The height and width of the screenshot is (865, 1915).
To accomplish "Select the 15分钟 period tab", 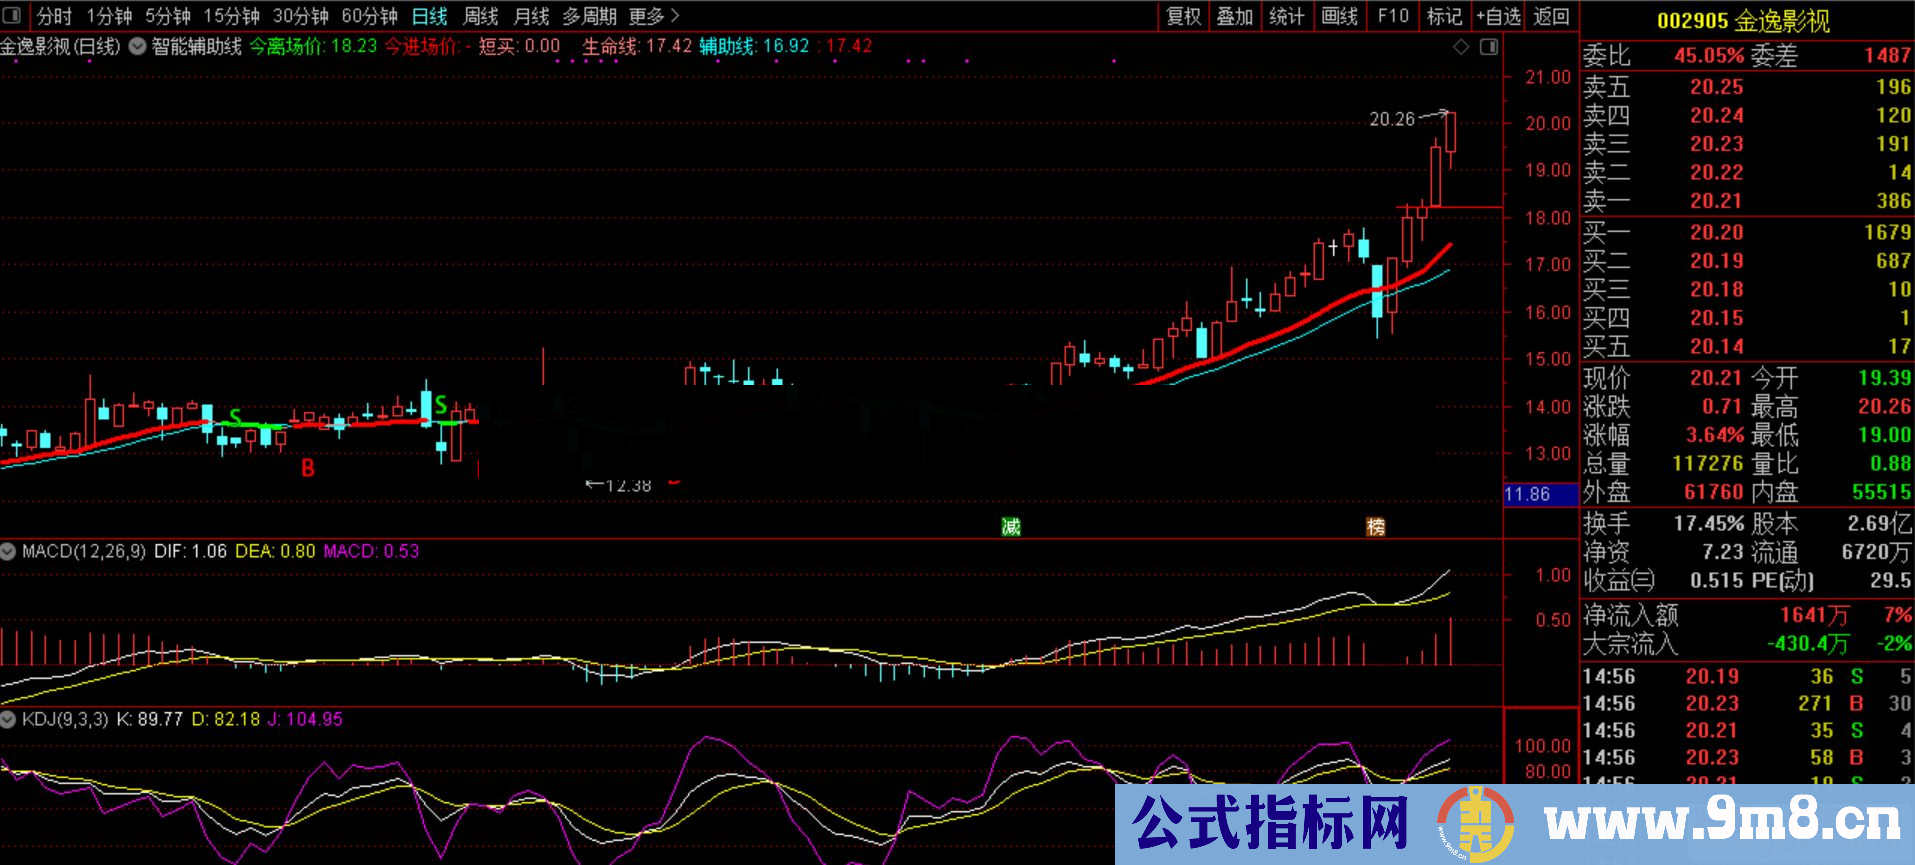I will tap(232, 16).
